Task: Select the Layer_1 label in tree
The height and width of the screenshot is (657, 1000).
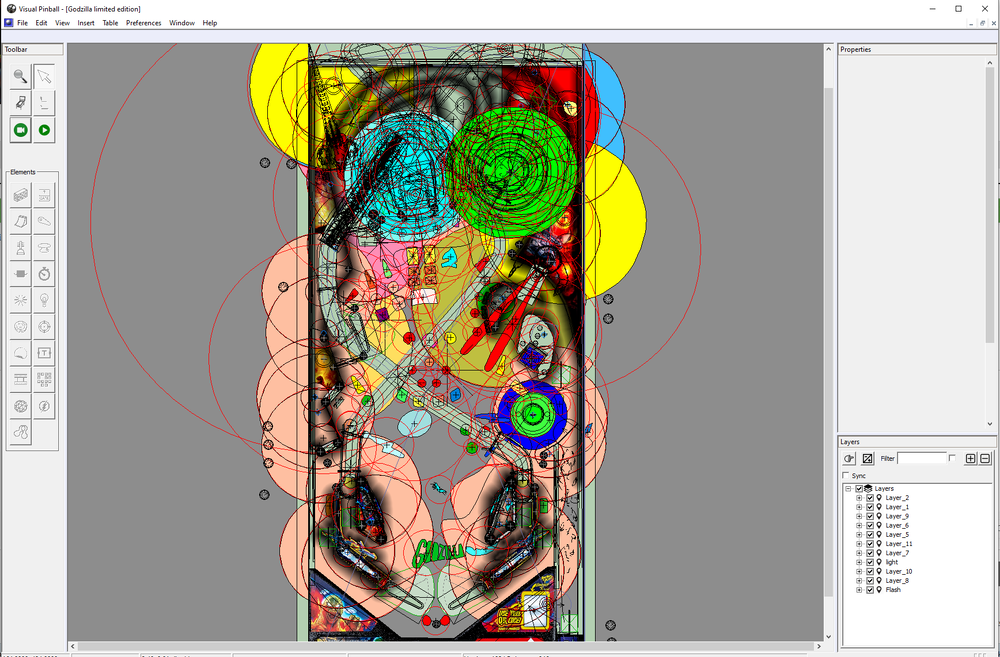Action: click(x=897, y=507)
